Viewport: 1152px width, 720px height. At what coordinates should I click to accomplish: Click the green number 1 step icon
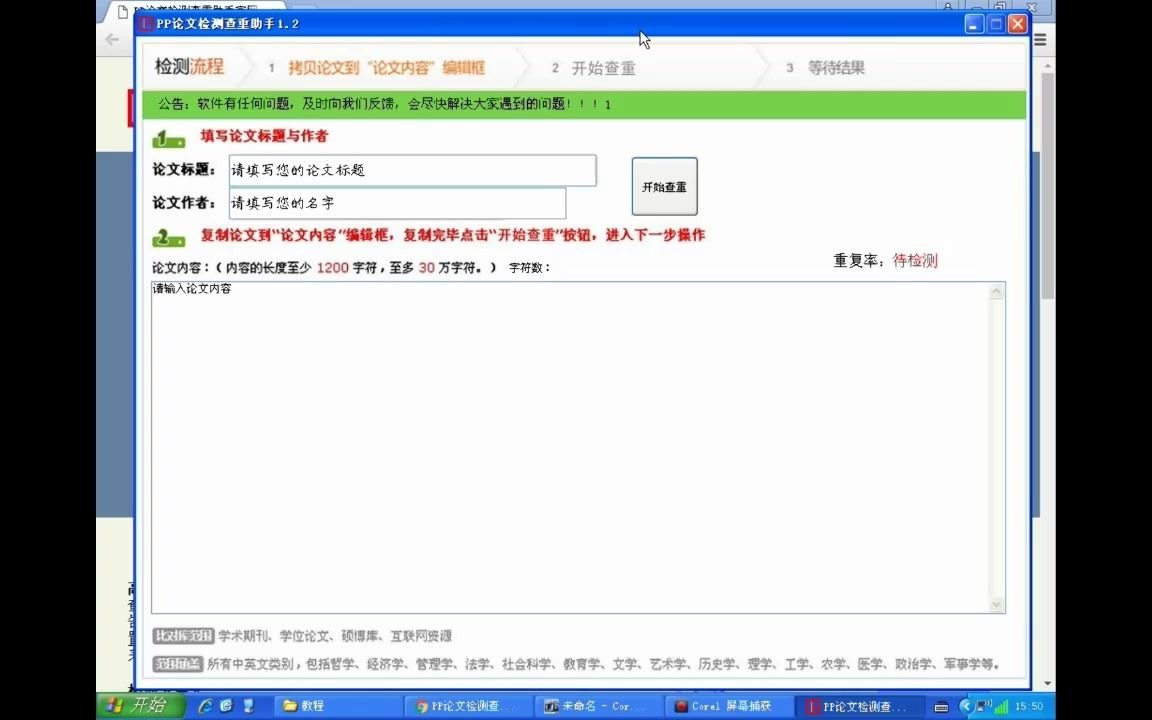pyautogui.click(x=168, y=137)
